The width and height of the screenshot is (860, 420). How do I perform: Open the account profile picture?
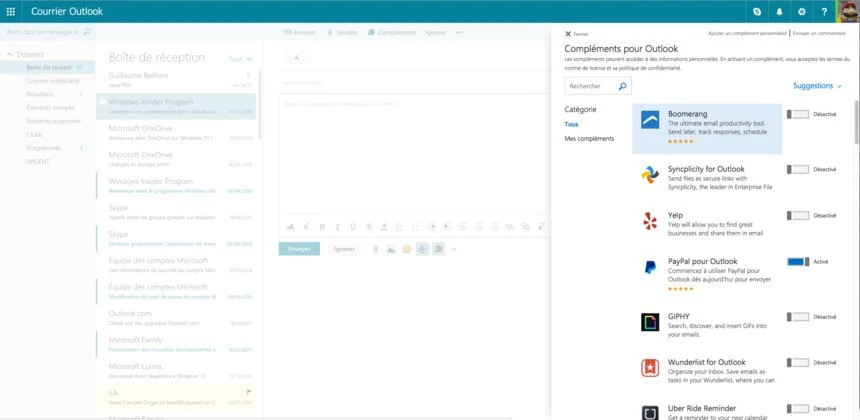point(848,12)
